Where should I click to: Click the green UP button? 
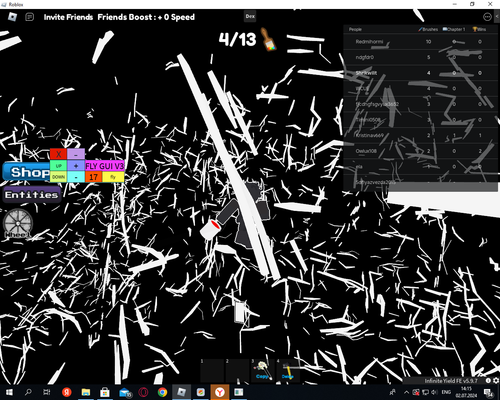58,166
